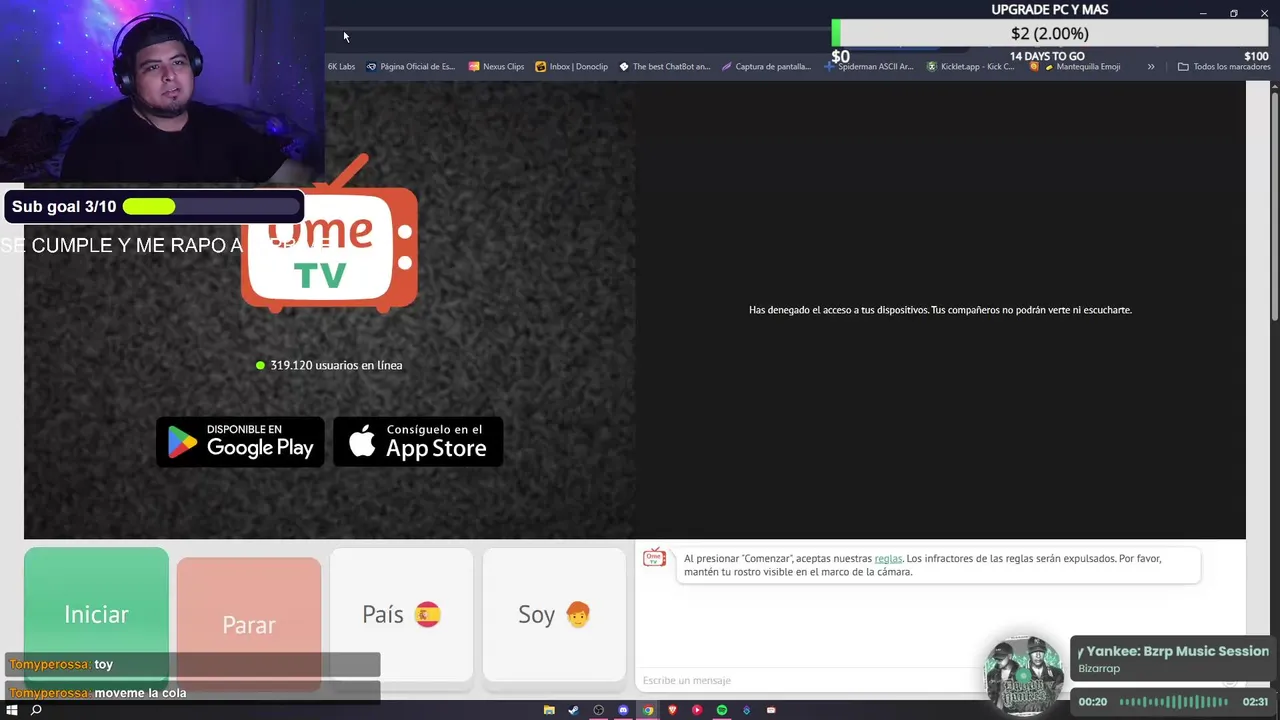Open the 6K Labs bookmark

click(341, 66)
